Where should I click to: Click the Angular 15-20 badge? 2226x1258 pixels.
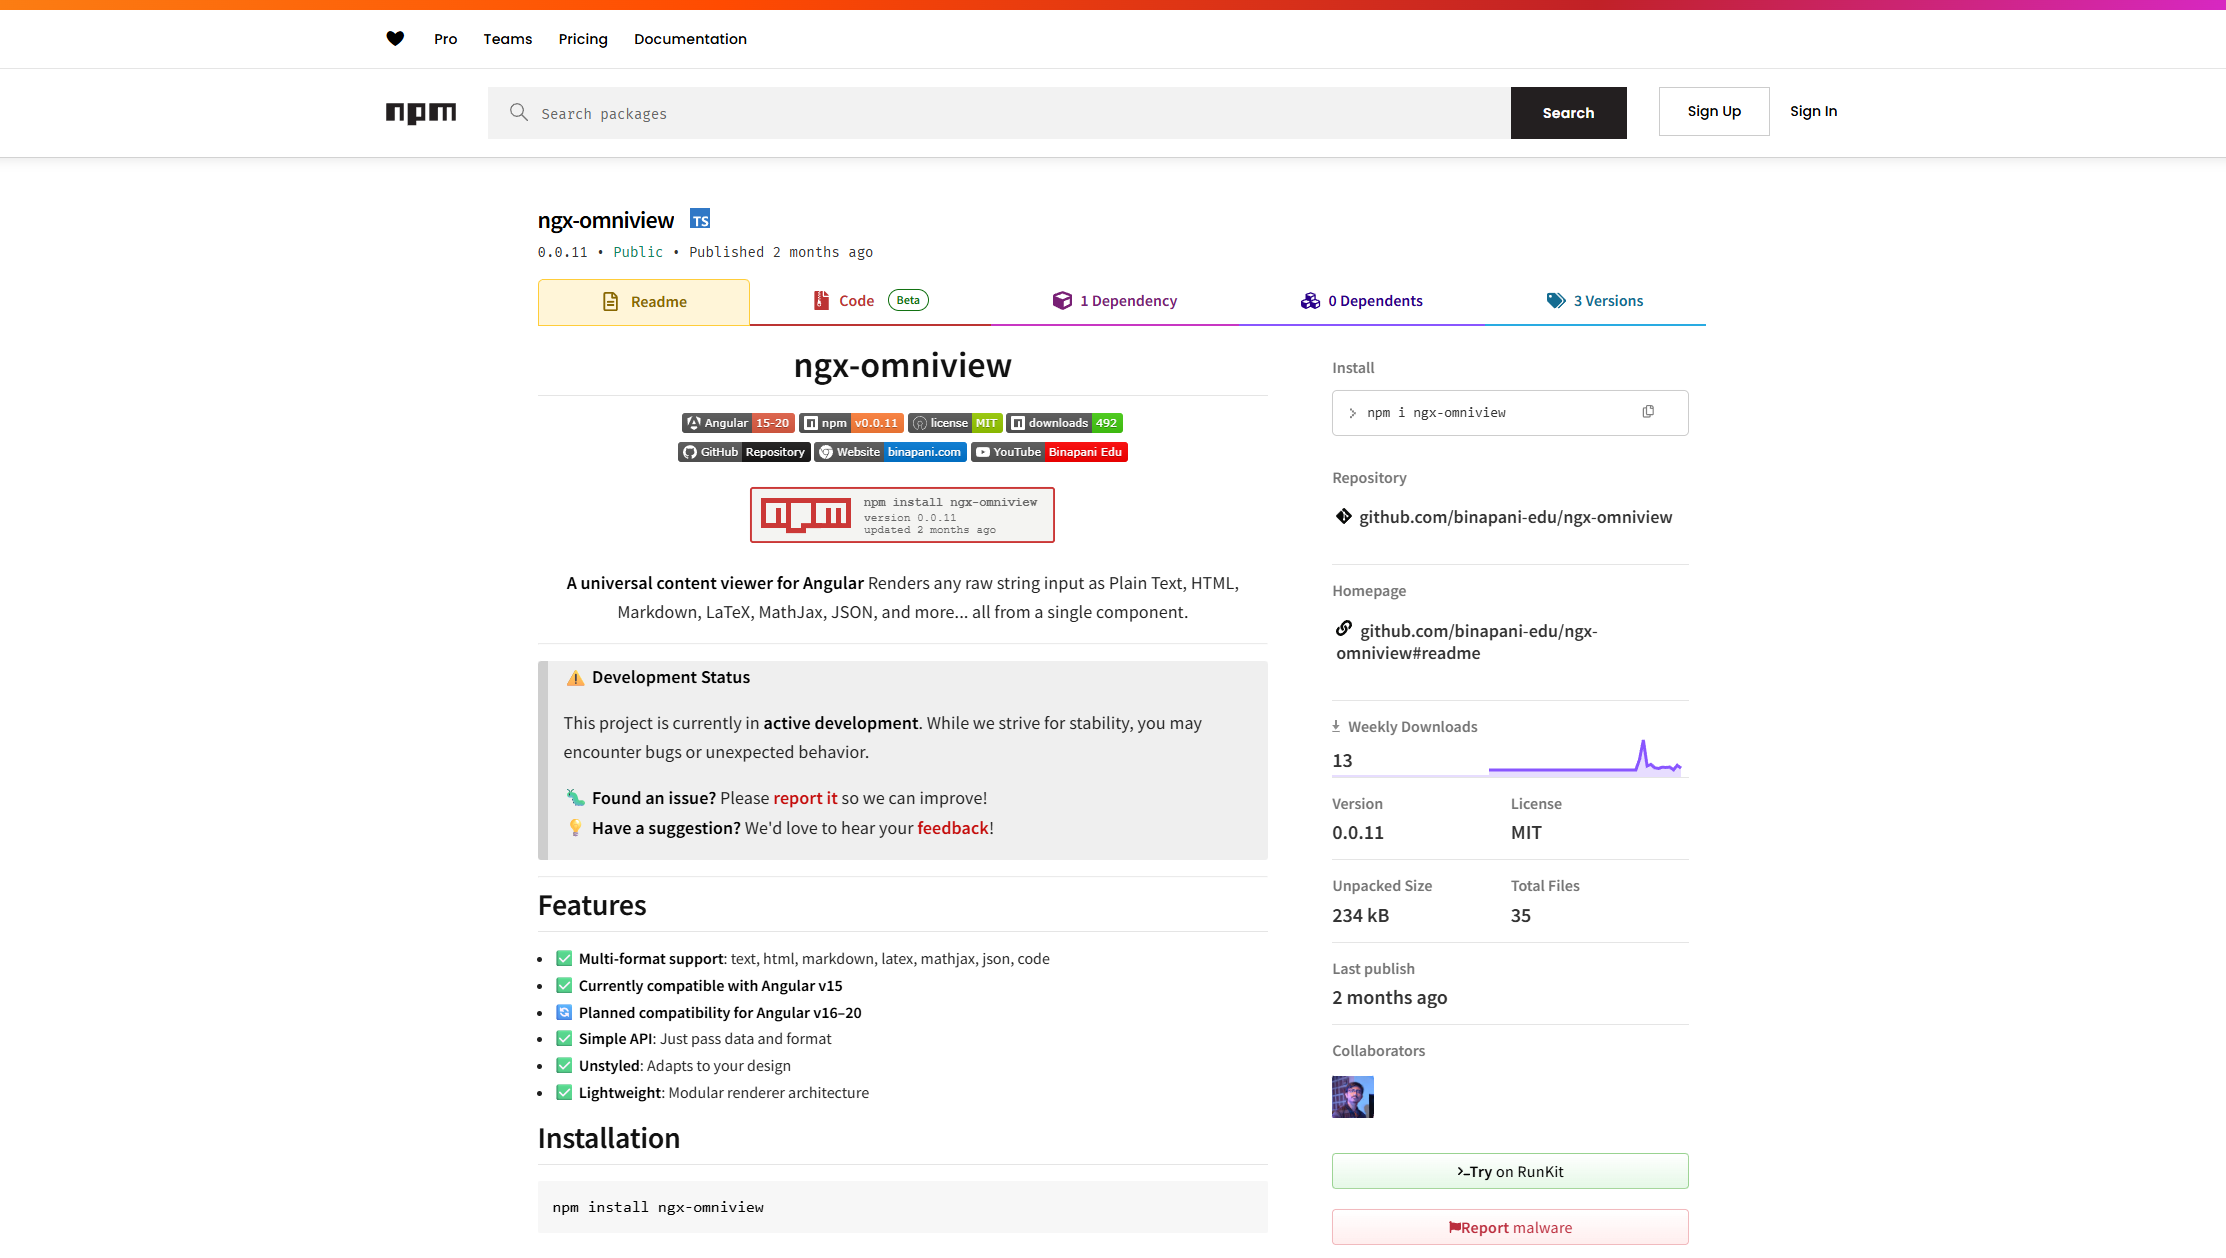point(738,423)
